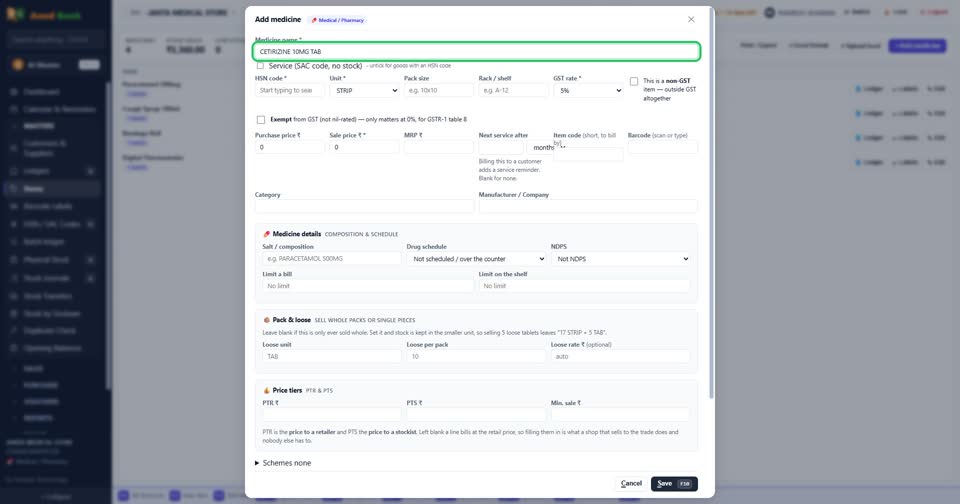Screen dimensions: 960x504
Task: Click the HSN code search field
Action: [290, 90]
